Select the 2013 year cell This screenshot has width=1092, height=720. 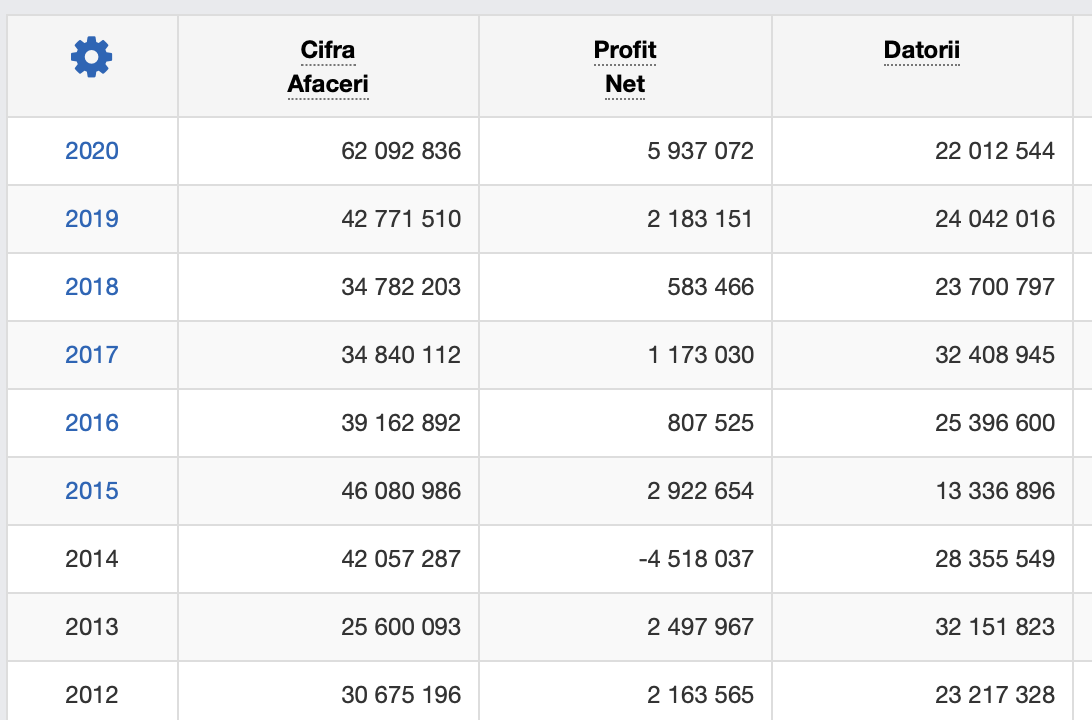[x=92, y=627]
